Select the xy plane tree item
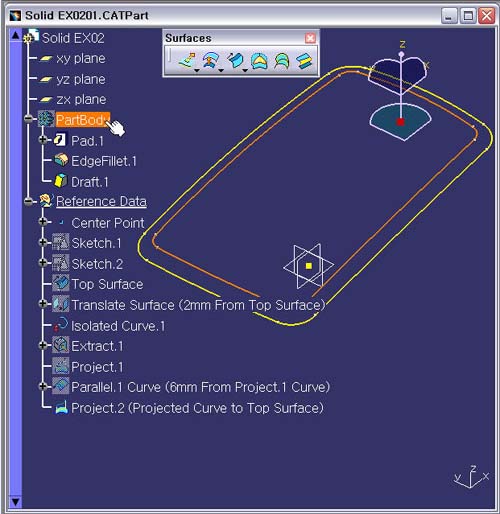Image resolution: width=500 pixels, height=514 pixels. pos(81,59)
